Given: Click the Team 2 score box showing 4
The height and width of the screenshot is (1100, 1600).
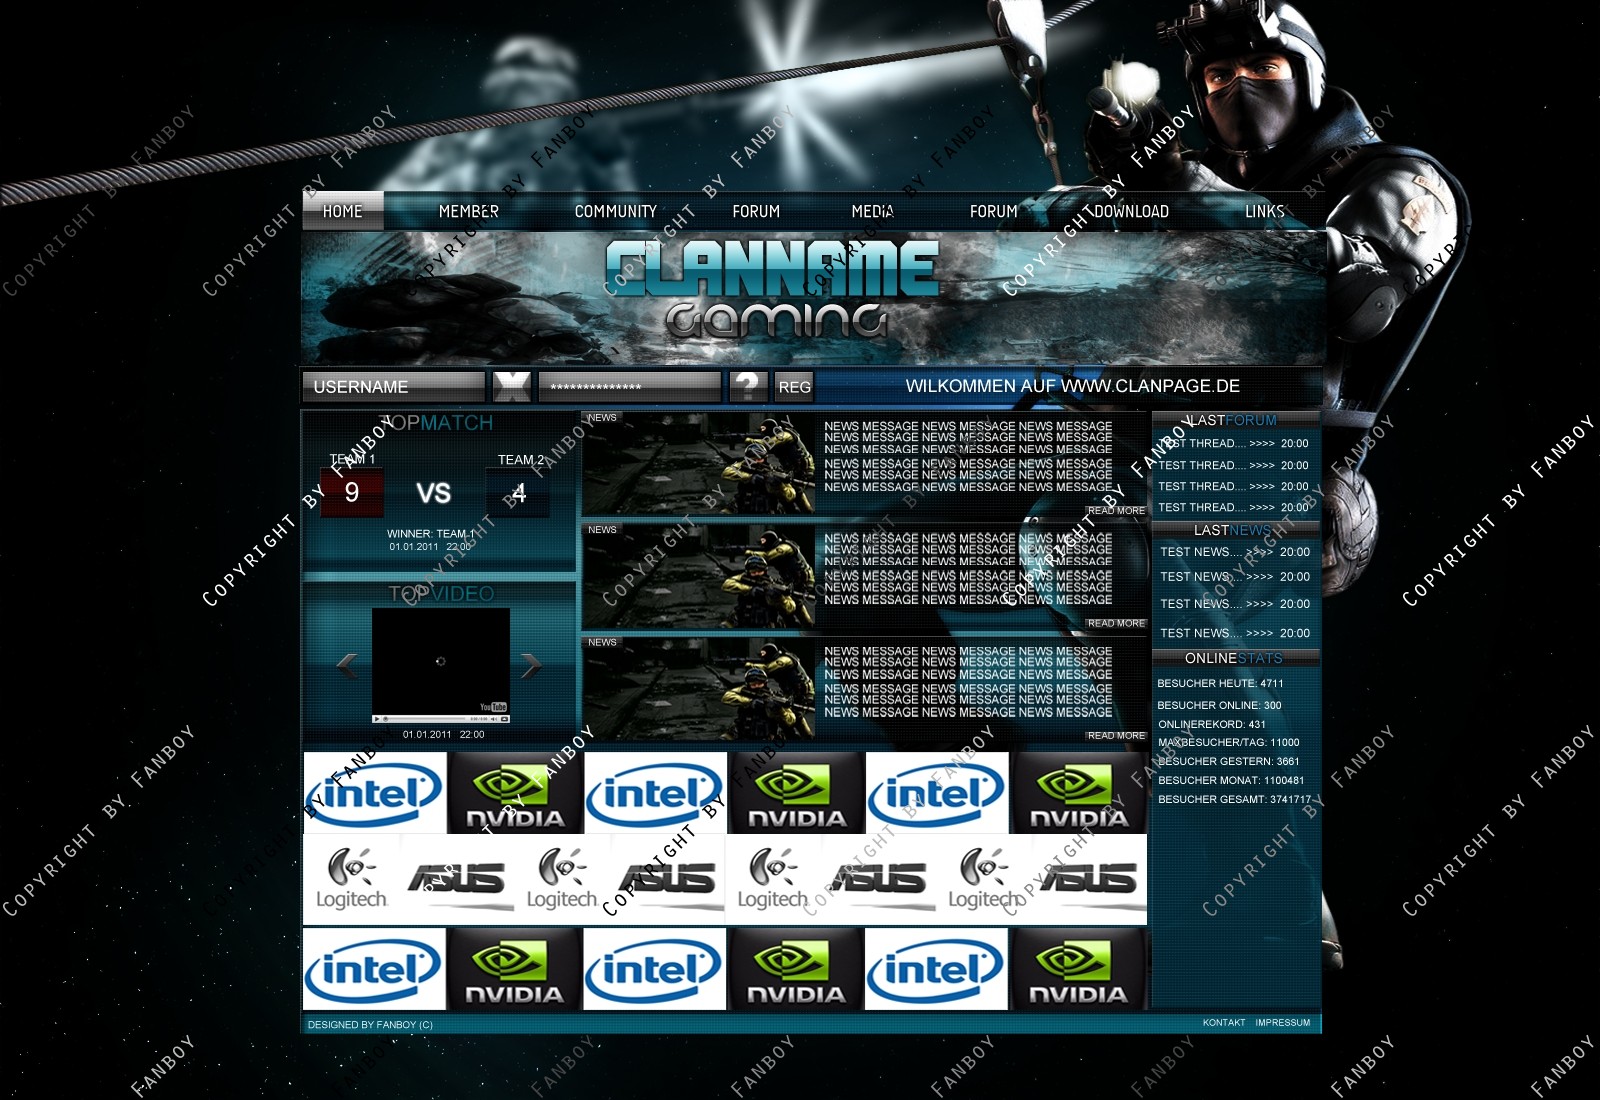Looking at the screenshot, I should [518, 492].
